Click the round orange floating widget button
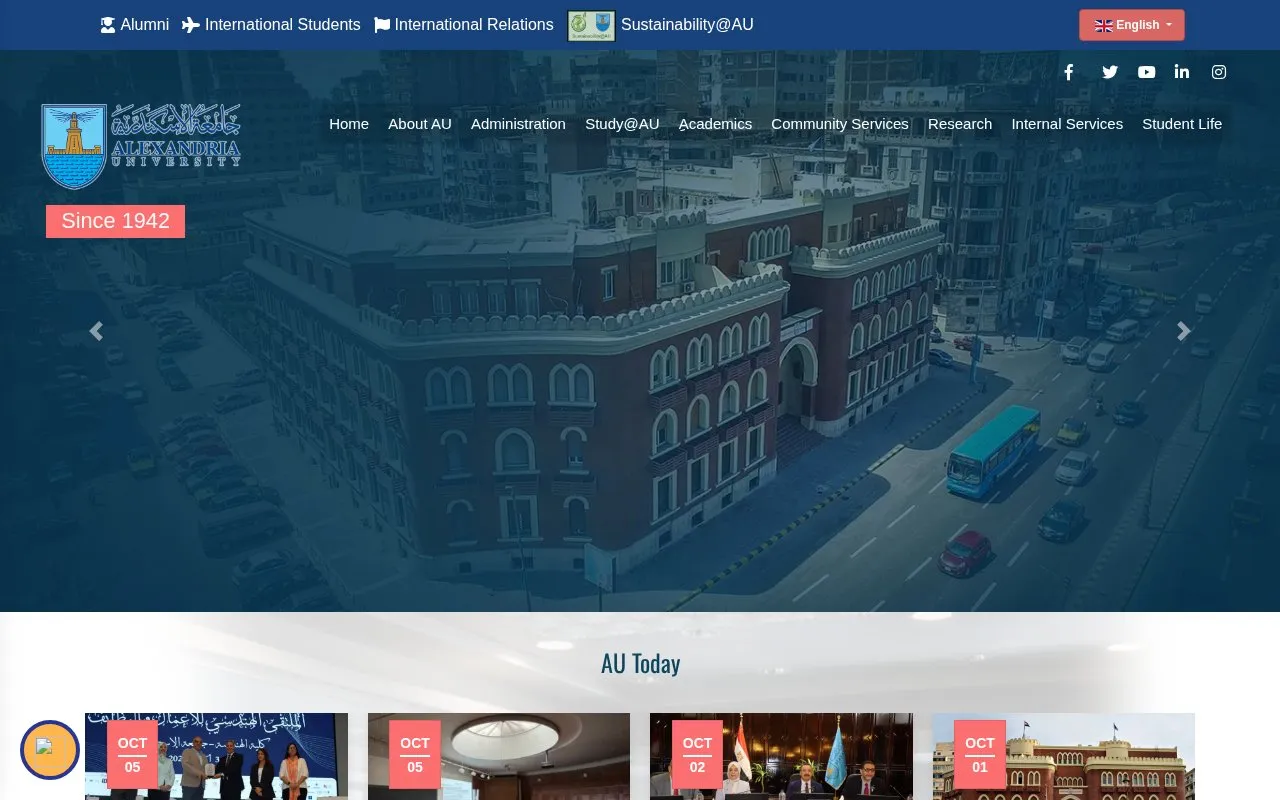Screen dimensions: 1280x800 (x=50, y=750)
